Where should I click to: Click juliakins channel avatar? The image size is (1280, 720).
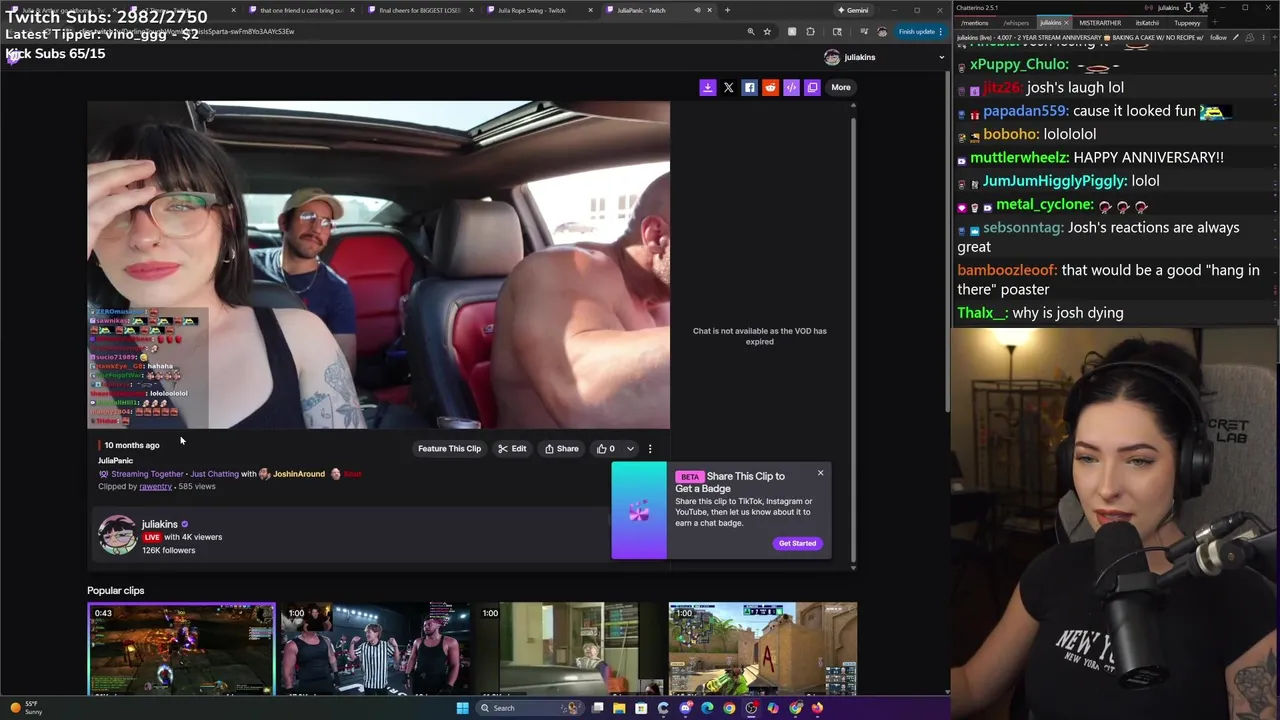tap(117, 535)
